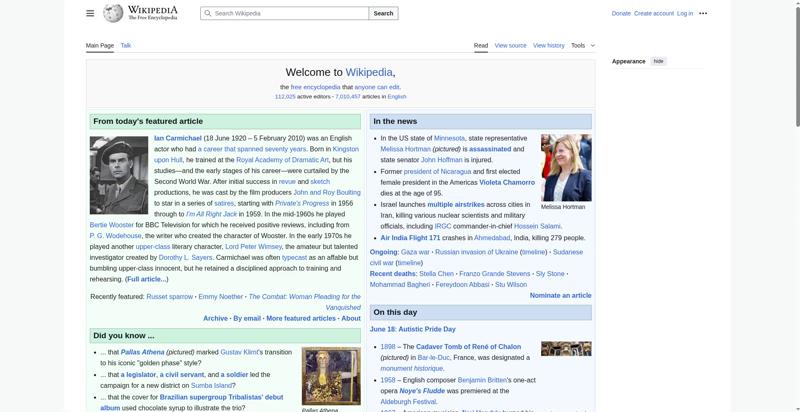Open the Cadaver Tomb image thumbnail
Image resolution: width=800 pixels, height=412 pixels.
(x=566, y=349)
